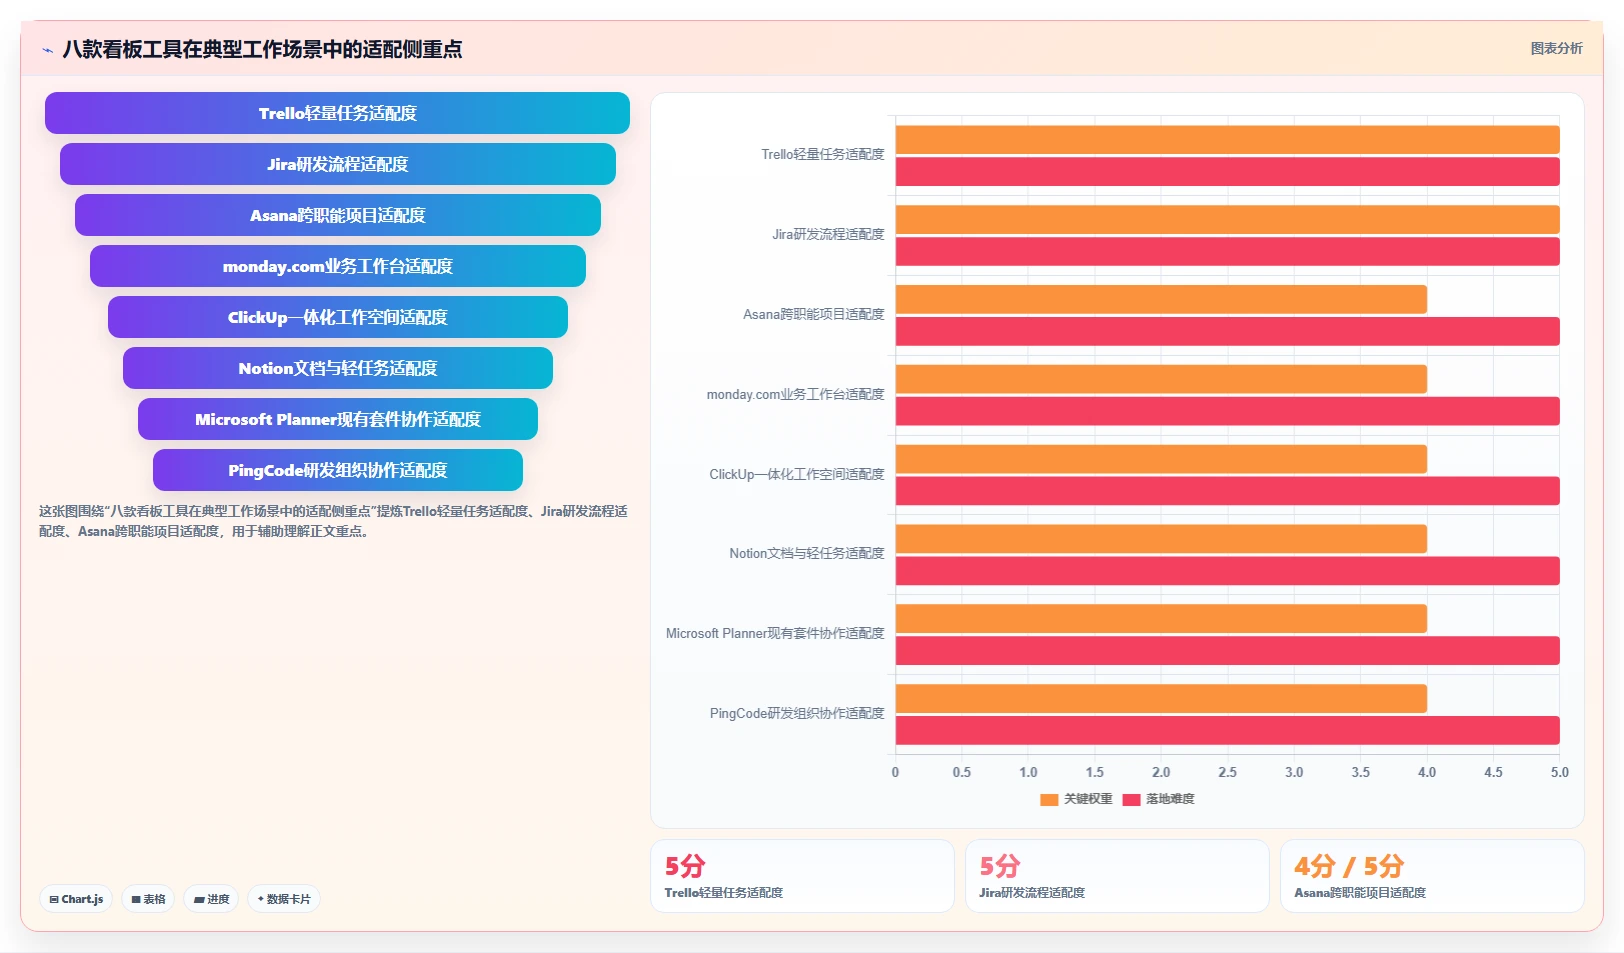The image size is (1624, 953).
Task: Click the orange Asana关键权重 chart bar
Action: [1161, 300]
